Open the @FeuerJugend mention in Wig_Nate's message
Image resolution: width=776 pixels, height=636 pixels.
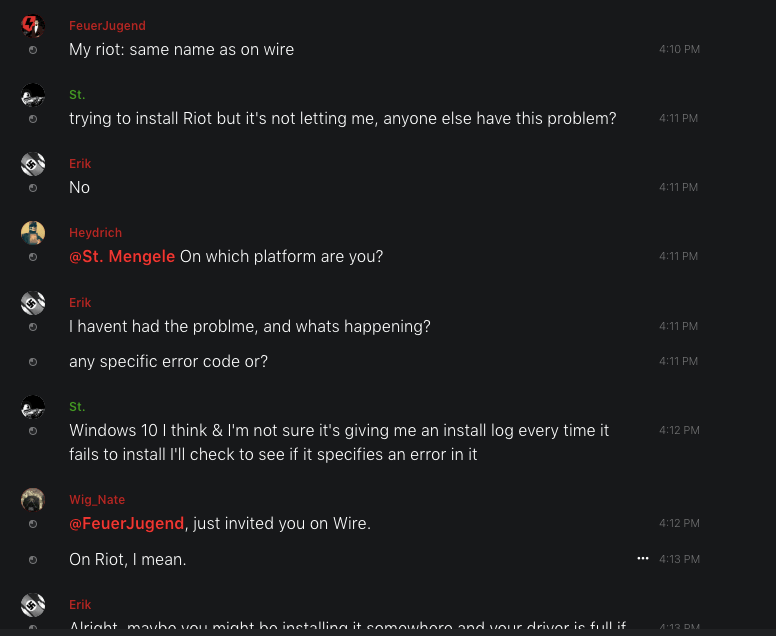126,523
